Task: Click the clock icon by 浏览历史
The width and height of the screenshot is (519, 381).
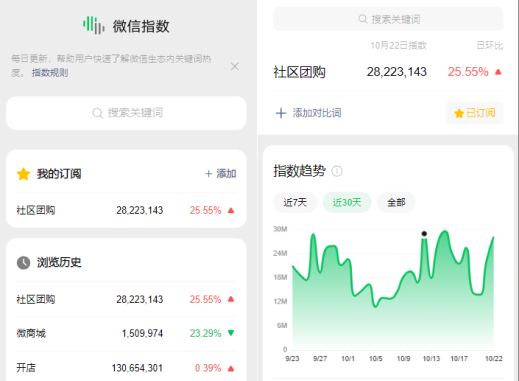Action: pos(23,263)
